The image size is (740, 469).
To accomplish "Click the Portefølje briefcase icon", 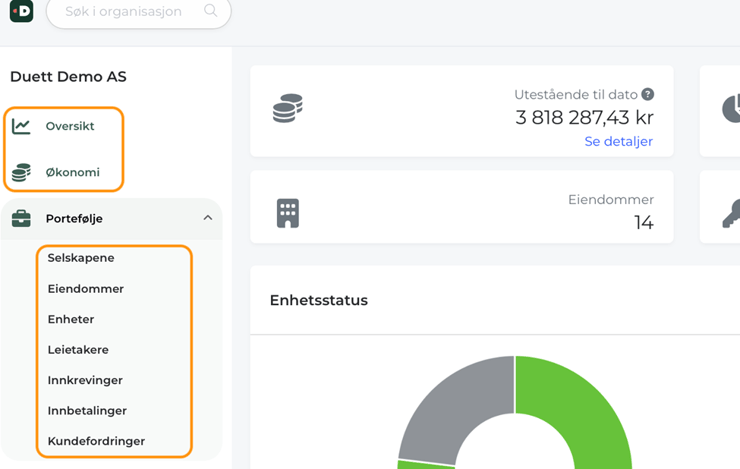I will tap(21, 219).
